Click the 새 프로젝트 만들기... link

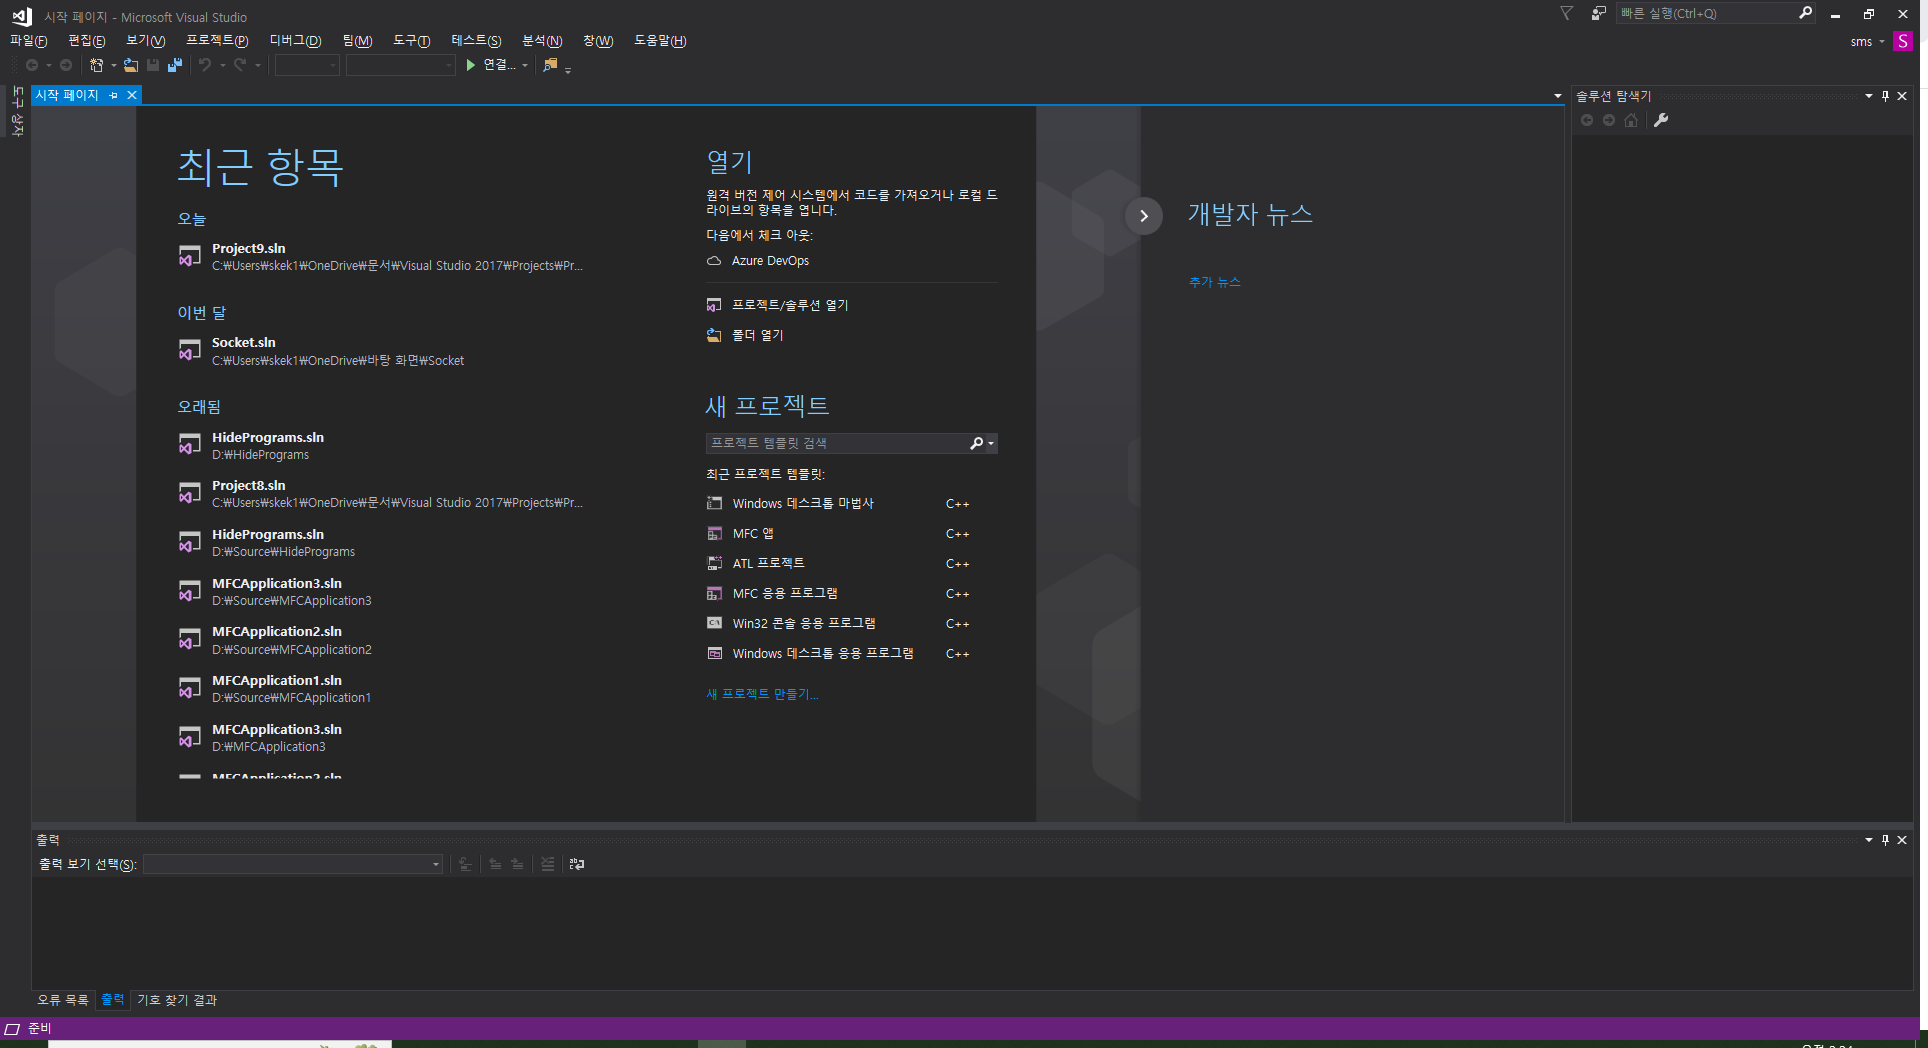(x=762, y=694)
